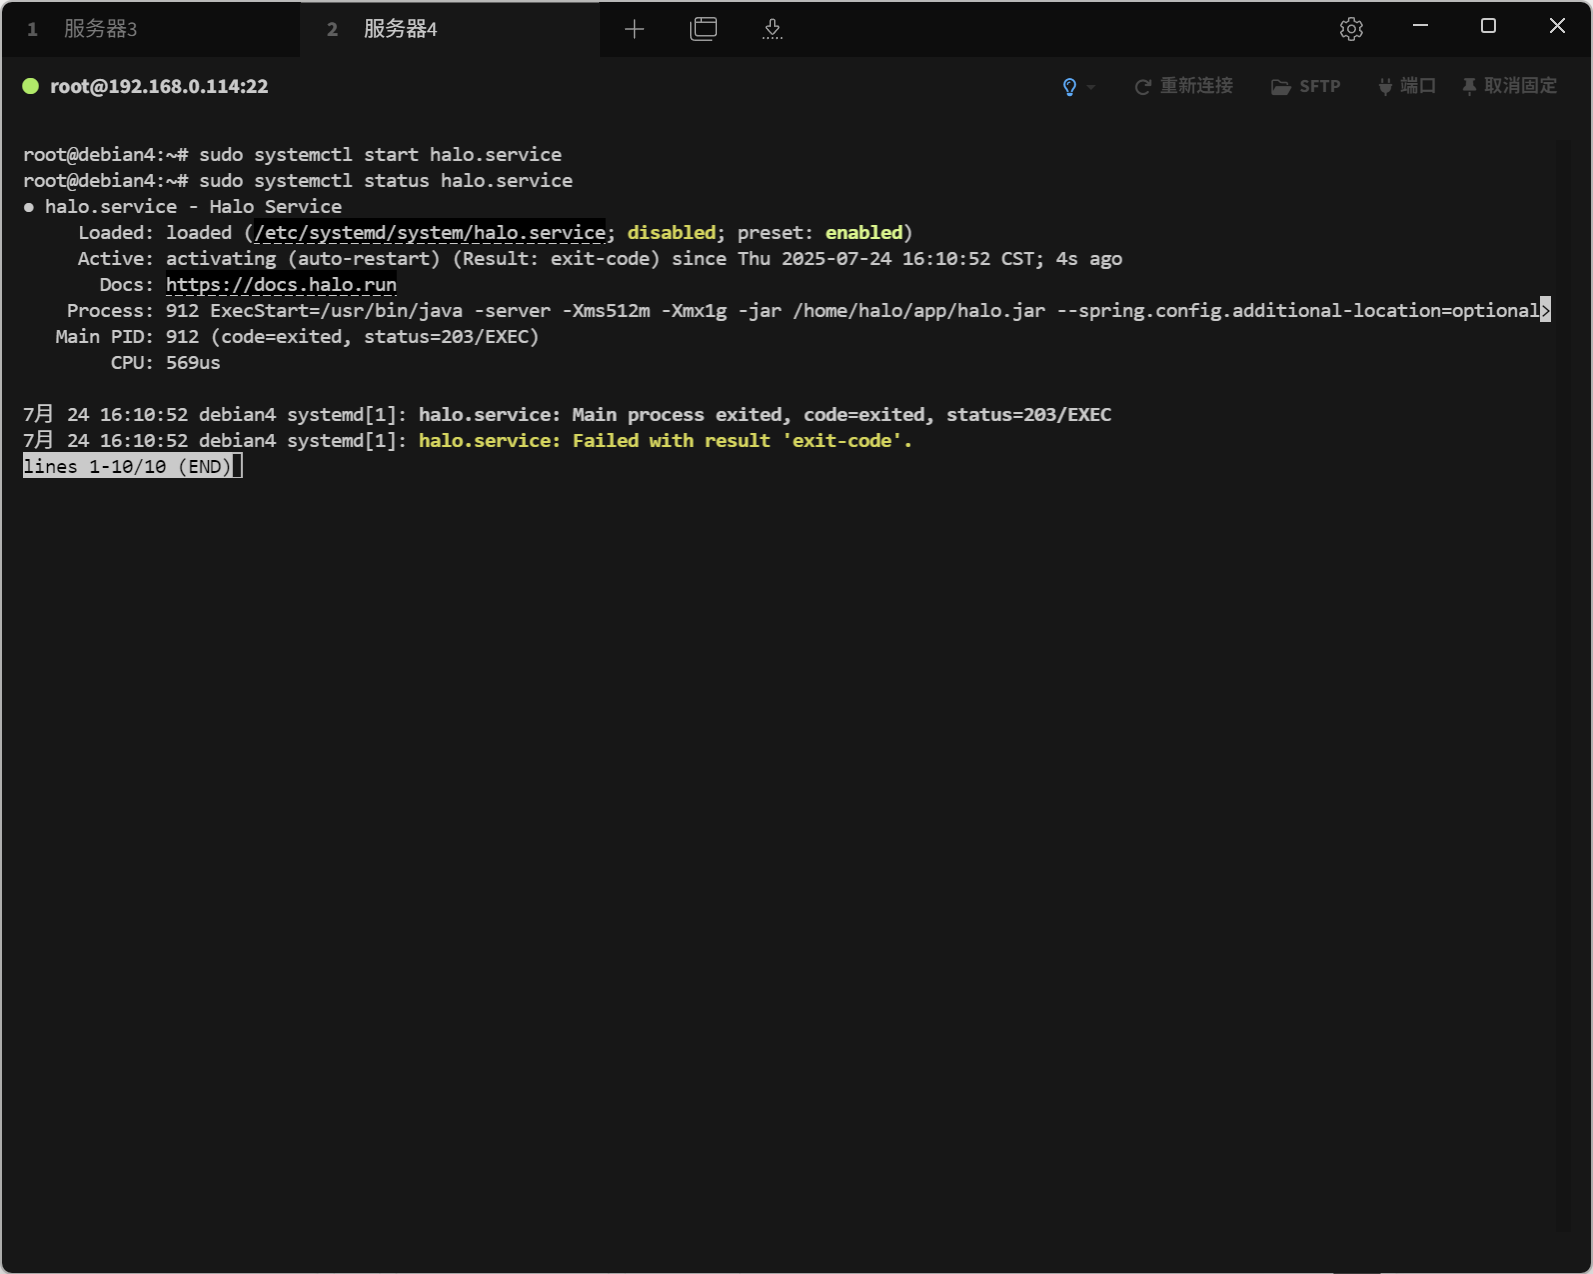Viewport: 1593px width, 1274px height.
Task: Open the multi-window layout icon
Action: 704,29
